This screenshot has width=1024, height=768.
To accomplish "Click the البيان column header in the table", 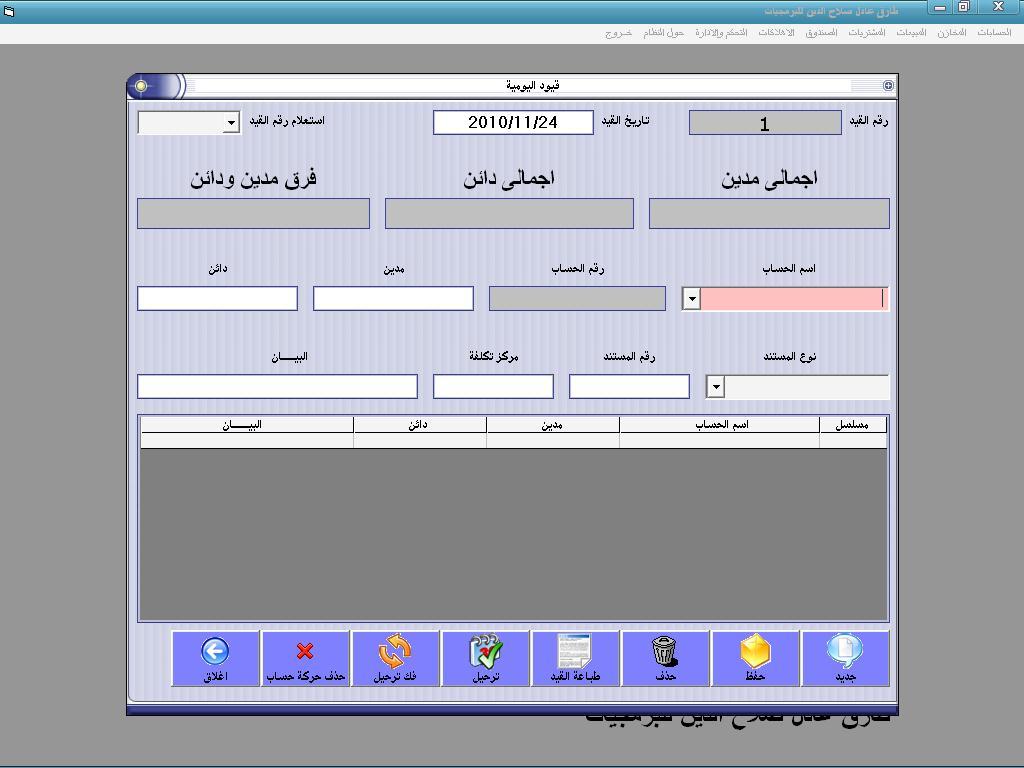I will pyautogui.click(x=247, y=424).
